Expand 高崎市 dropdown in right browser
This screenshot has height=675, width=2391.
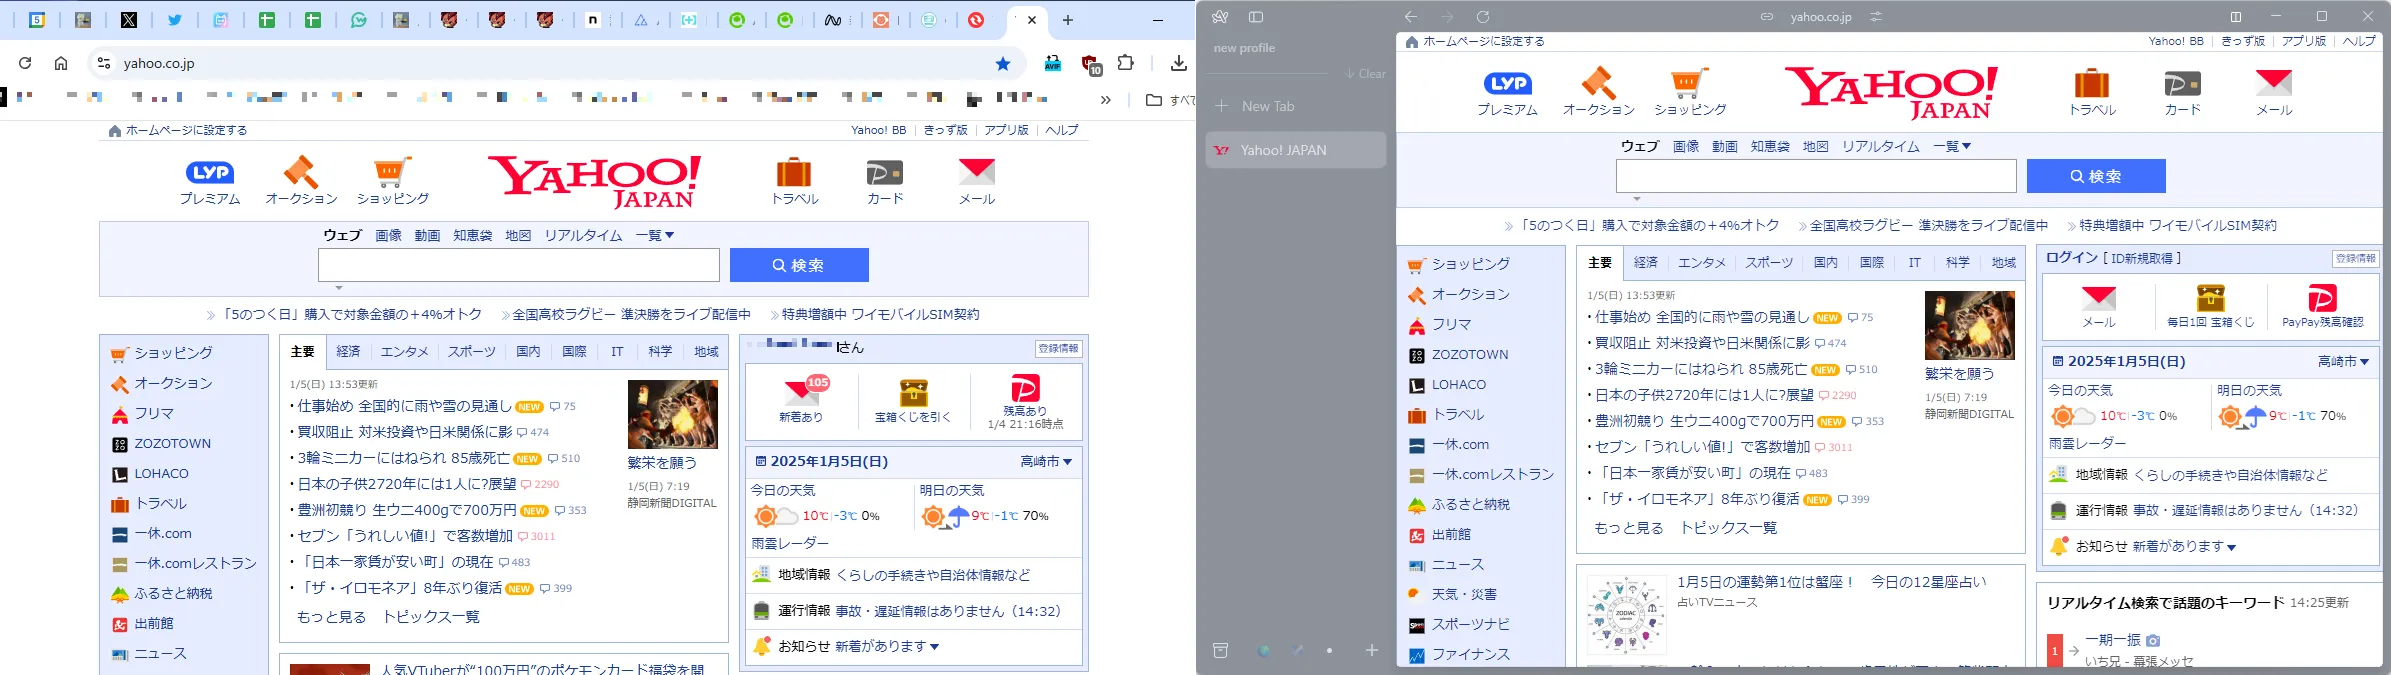coord(2344,362)
